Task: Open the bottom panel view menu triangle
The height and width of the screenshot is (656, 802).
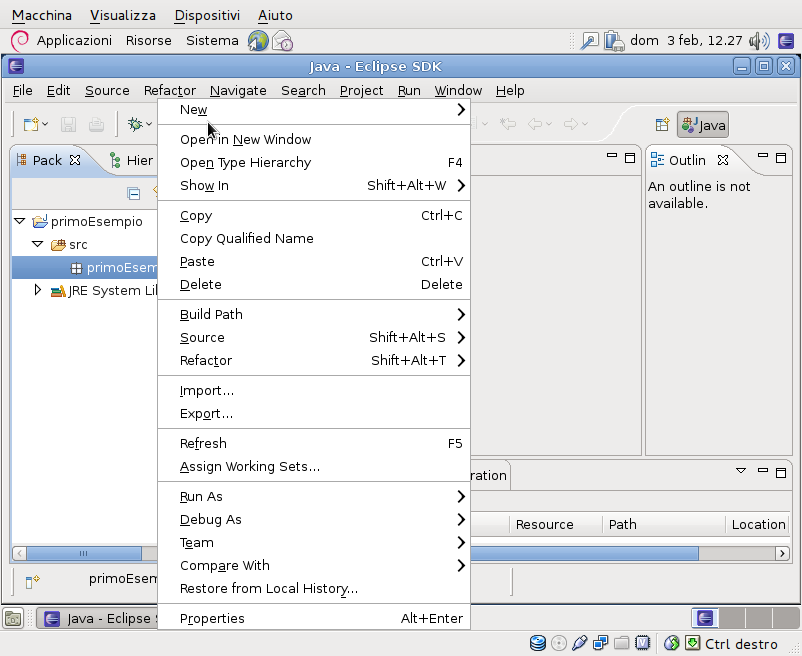Action: coord(741,470)
